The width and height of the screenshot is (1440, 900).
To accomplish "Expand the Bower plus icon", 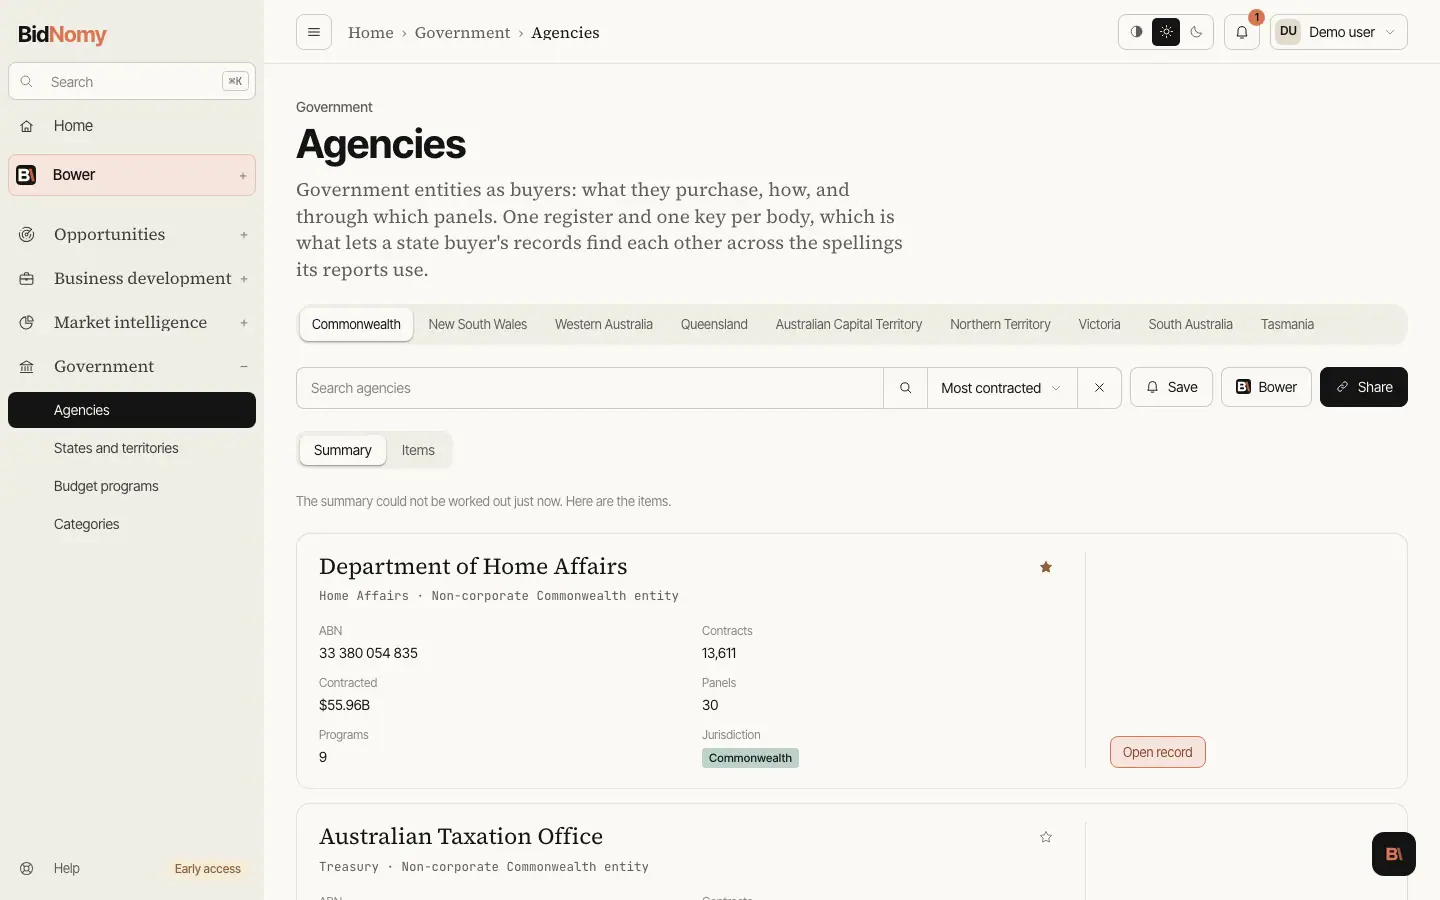I will pyautogui.click(x=243, y=176).
